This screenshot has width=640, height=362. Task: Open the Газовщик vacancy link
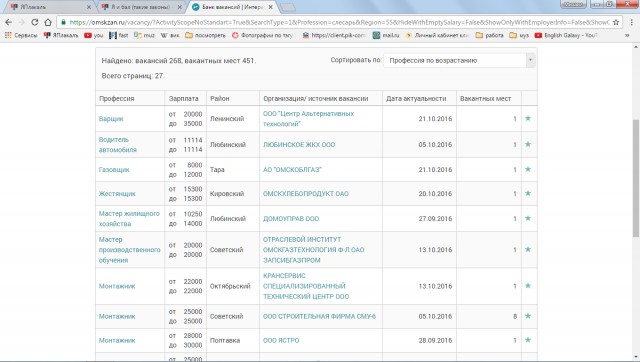[114, 169]
